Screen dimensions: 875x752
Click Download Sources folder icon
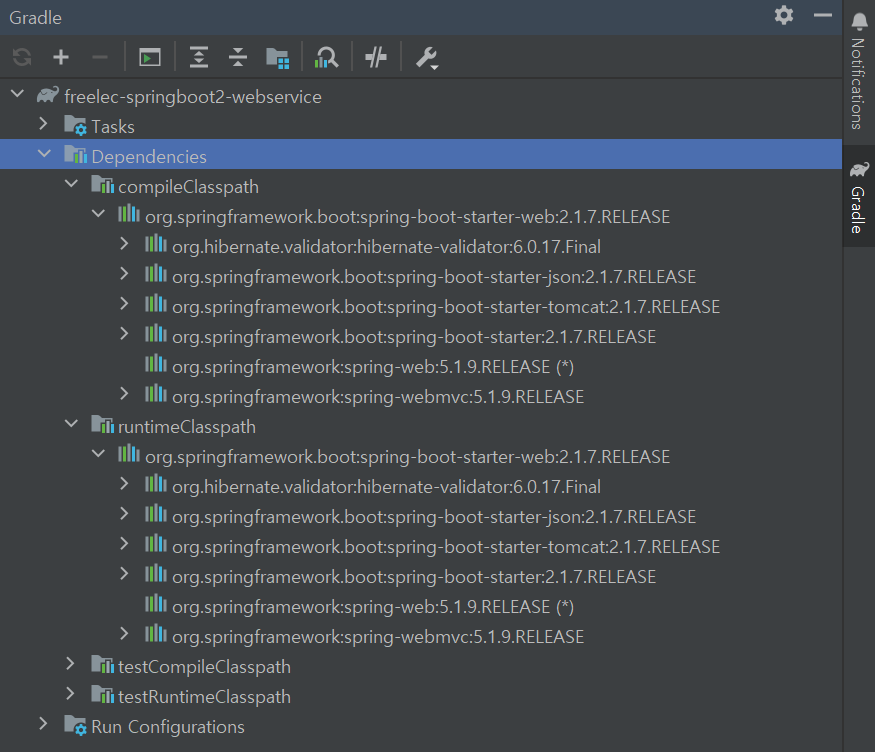tap(277, 57)
